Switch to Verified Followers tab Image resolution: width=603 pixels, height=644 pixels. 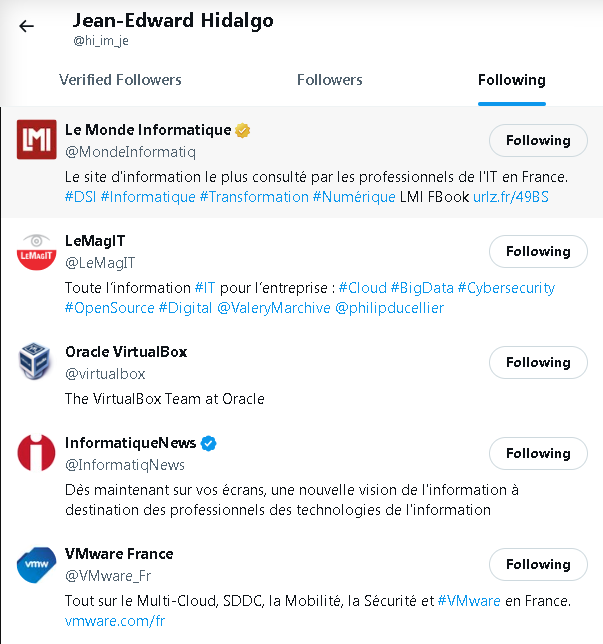120,80
